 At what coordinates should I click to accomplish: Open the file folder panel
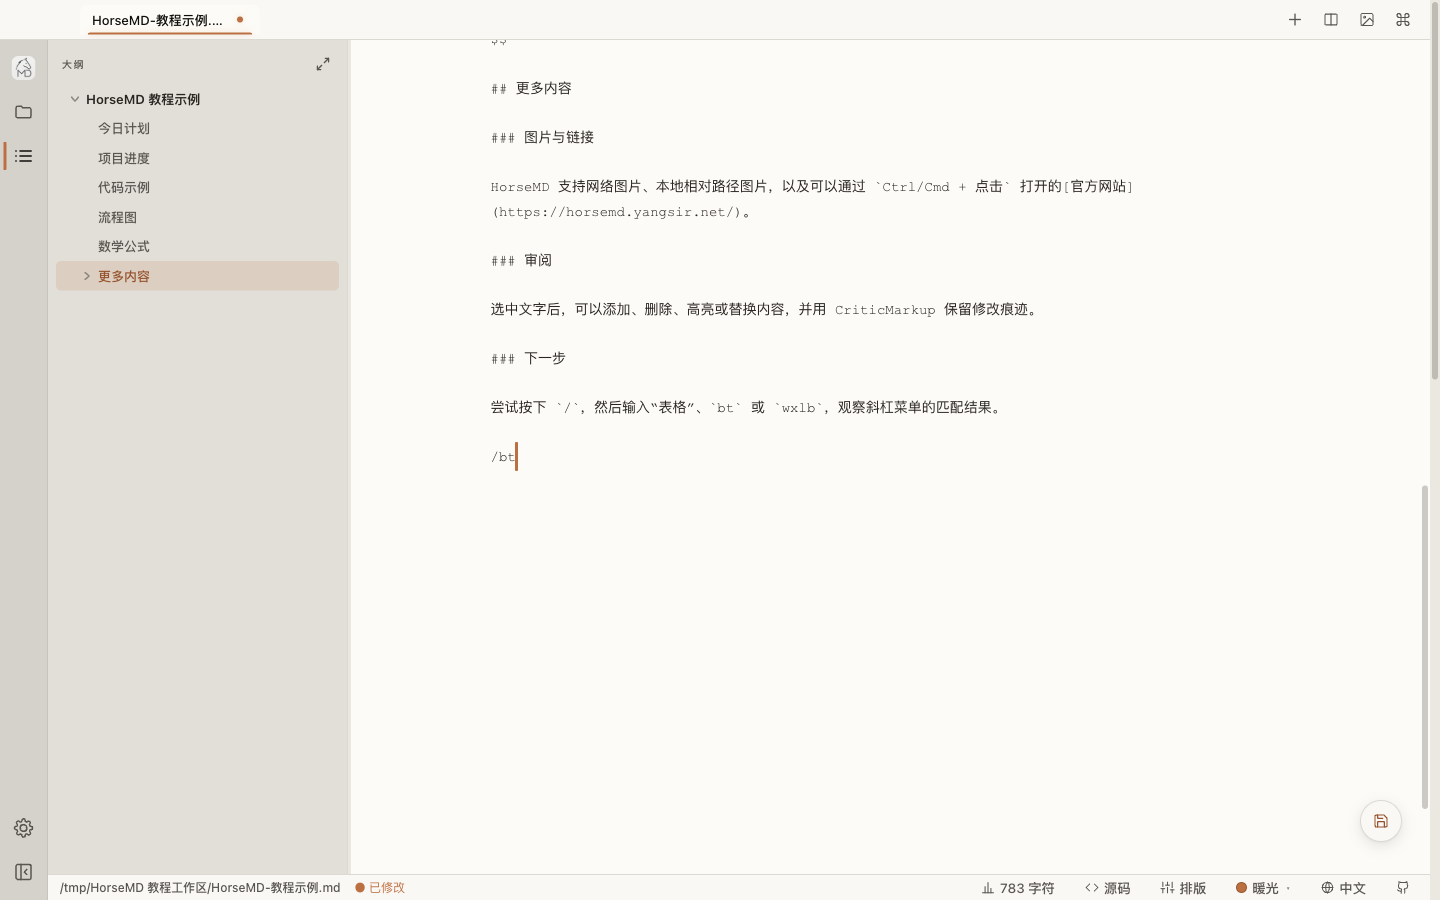click(24, 112)
